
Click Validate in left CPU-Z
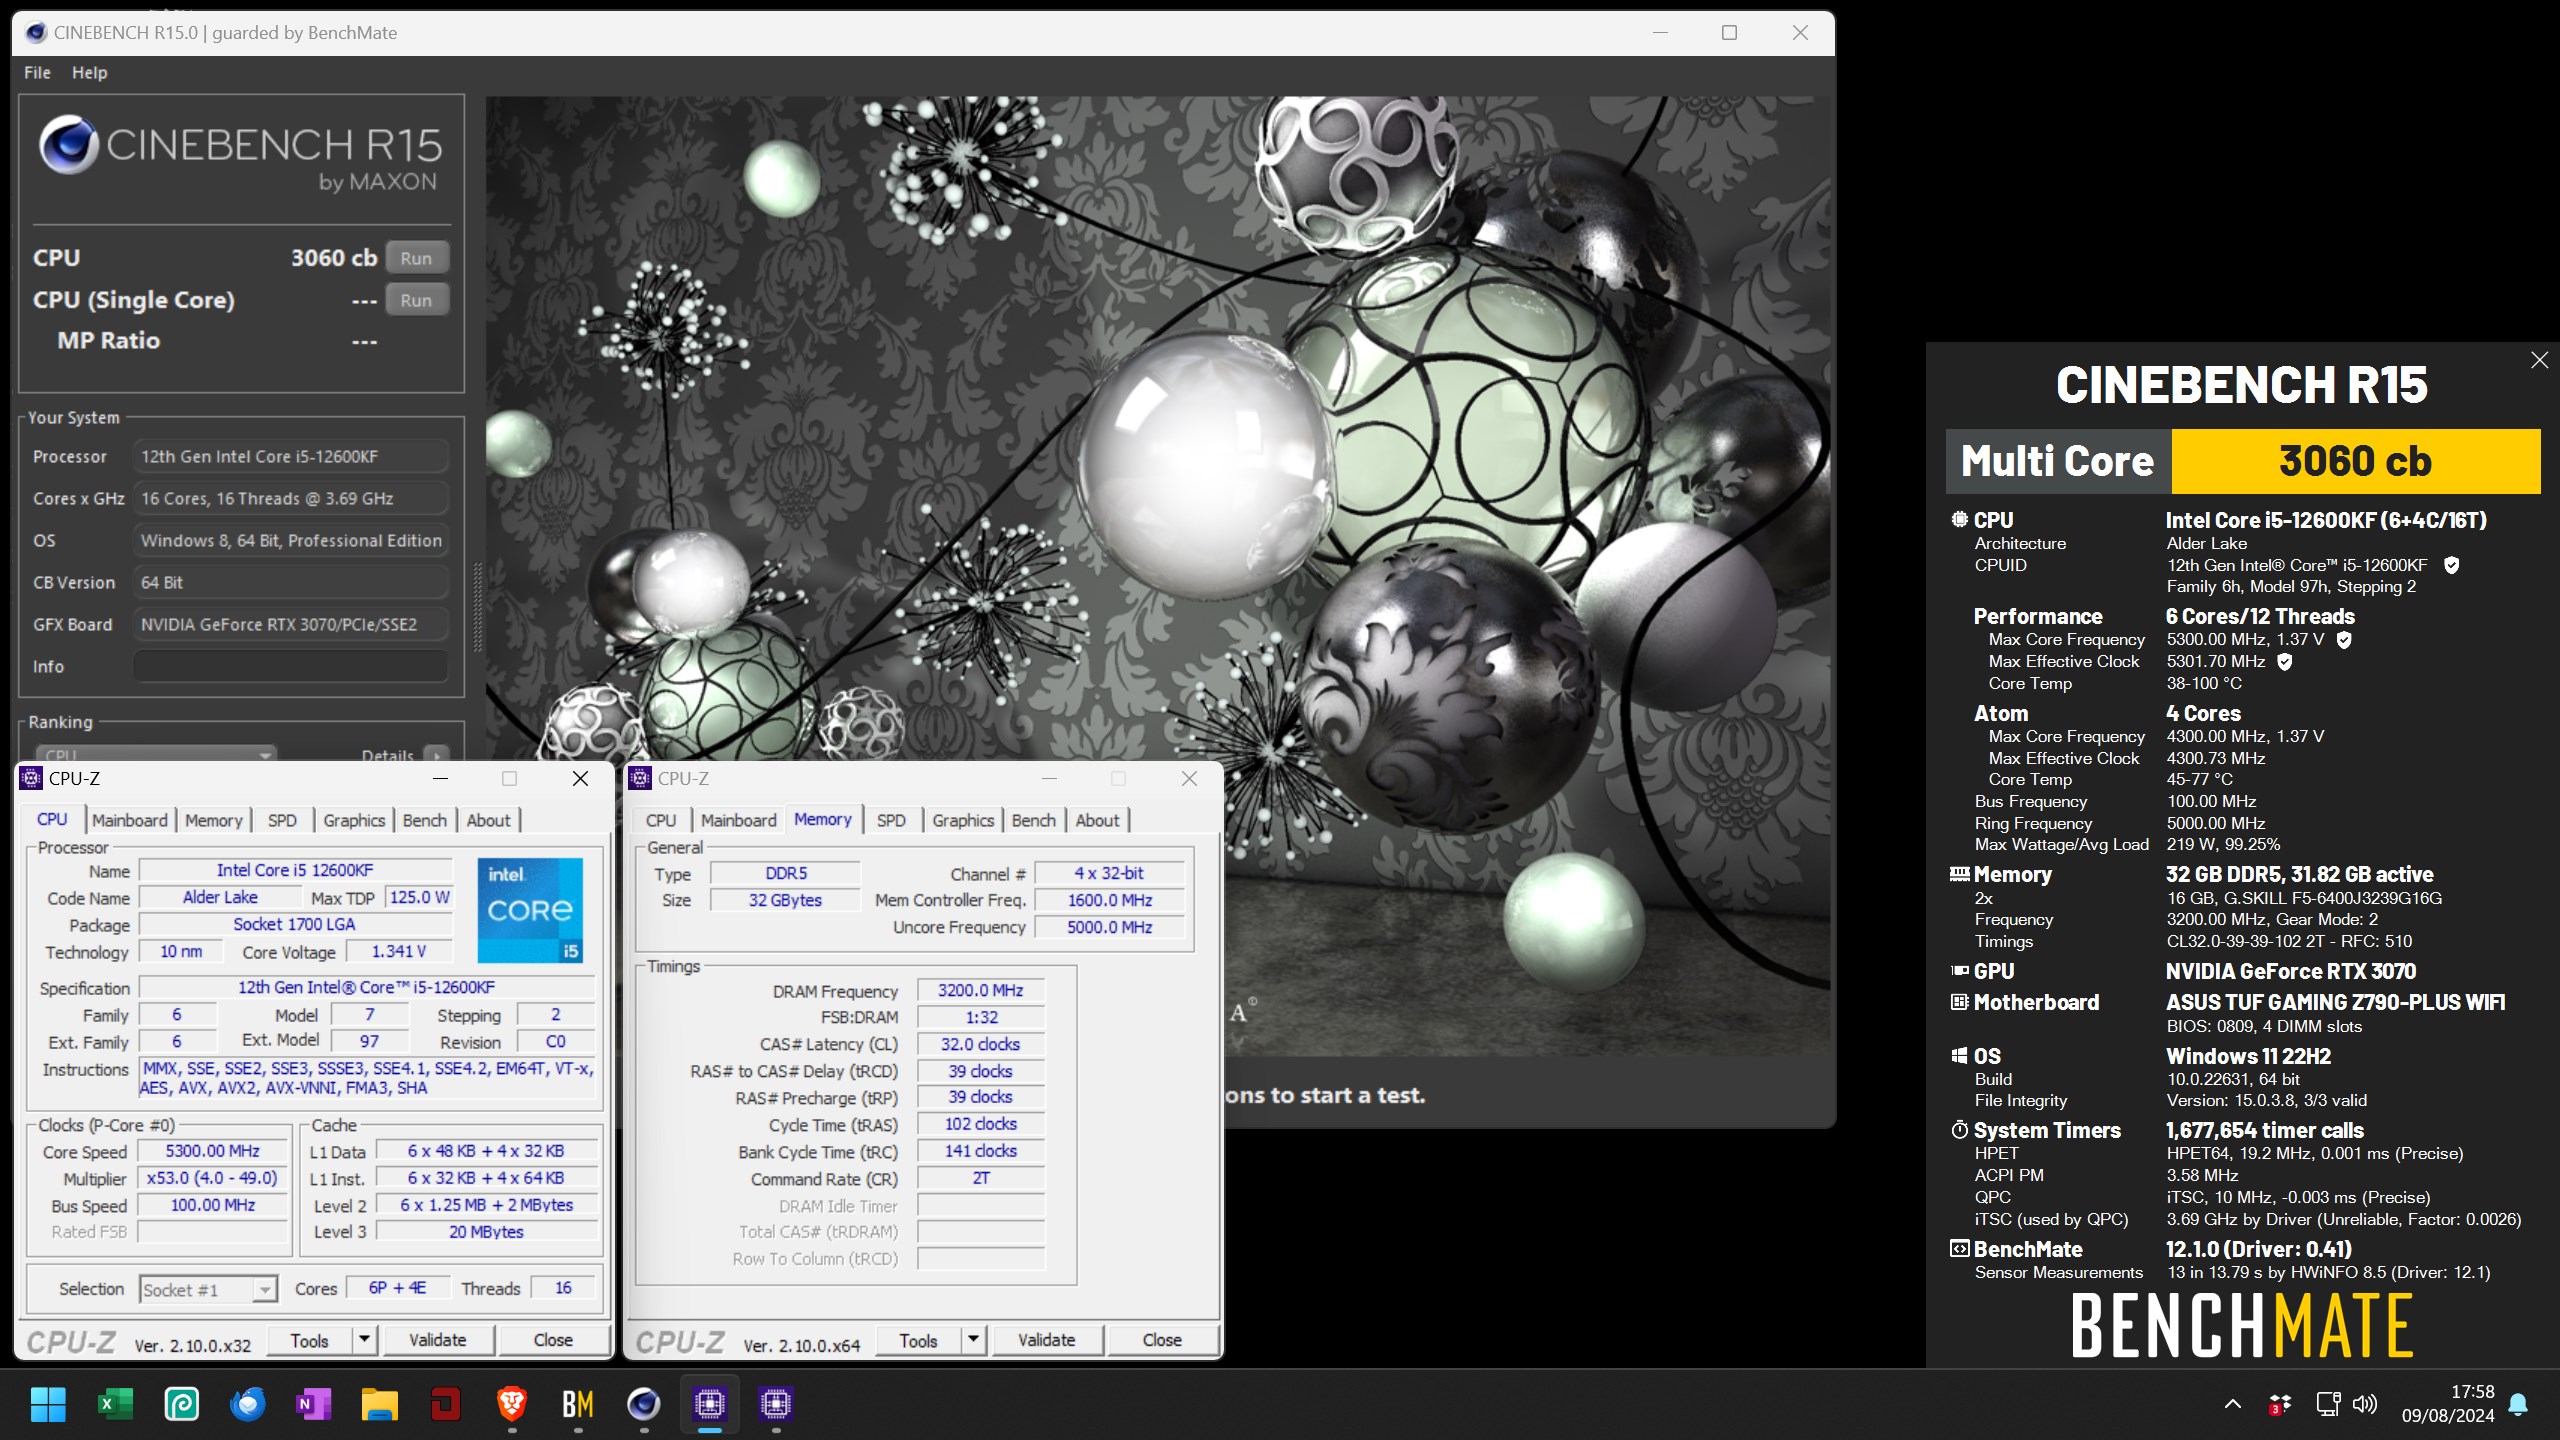438,1341
